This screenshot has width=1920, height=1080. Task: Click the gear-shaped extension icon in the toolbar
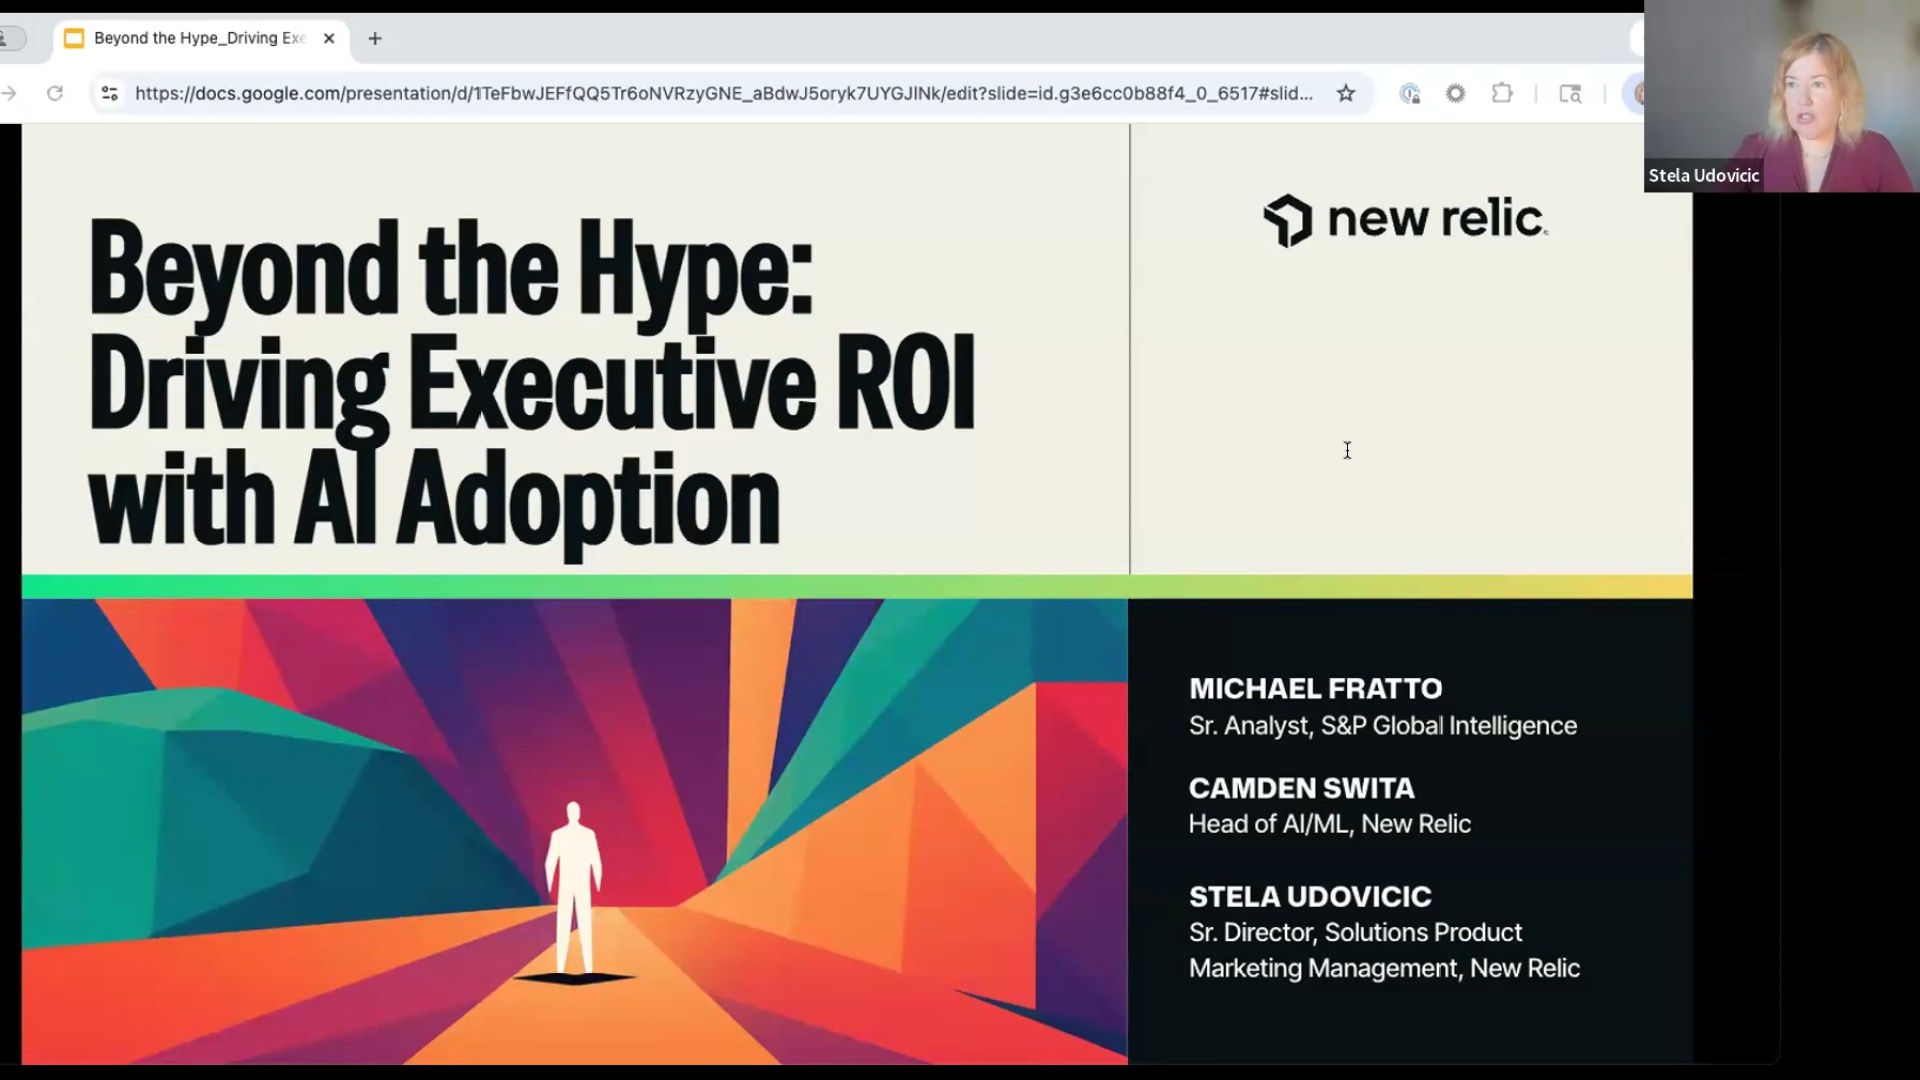click(1456, 93)
